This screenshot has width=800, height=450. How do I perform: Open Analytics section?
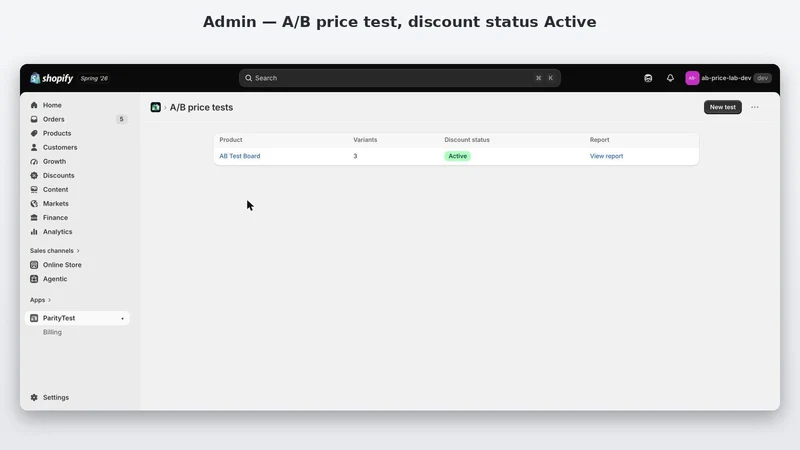58,232
